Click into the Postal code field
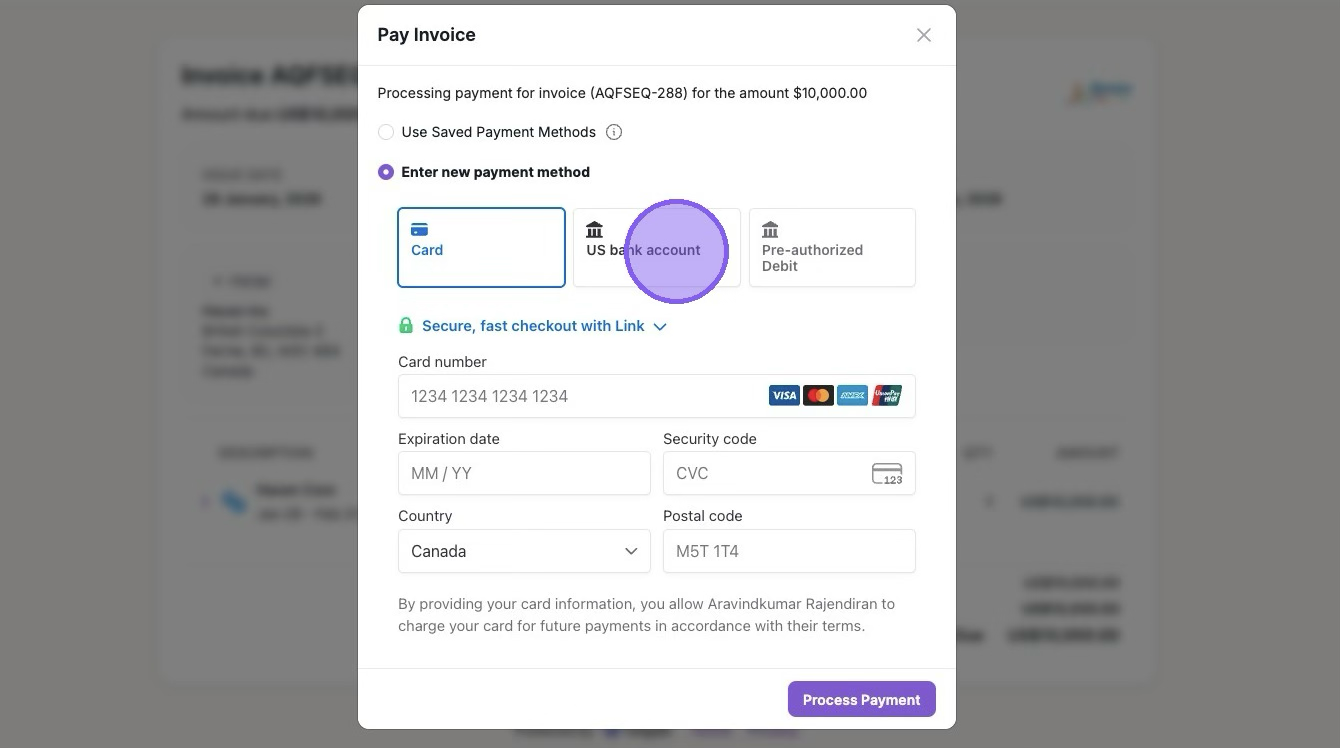 [789, 551]
